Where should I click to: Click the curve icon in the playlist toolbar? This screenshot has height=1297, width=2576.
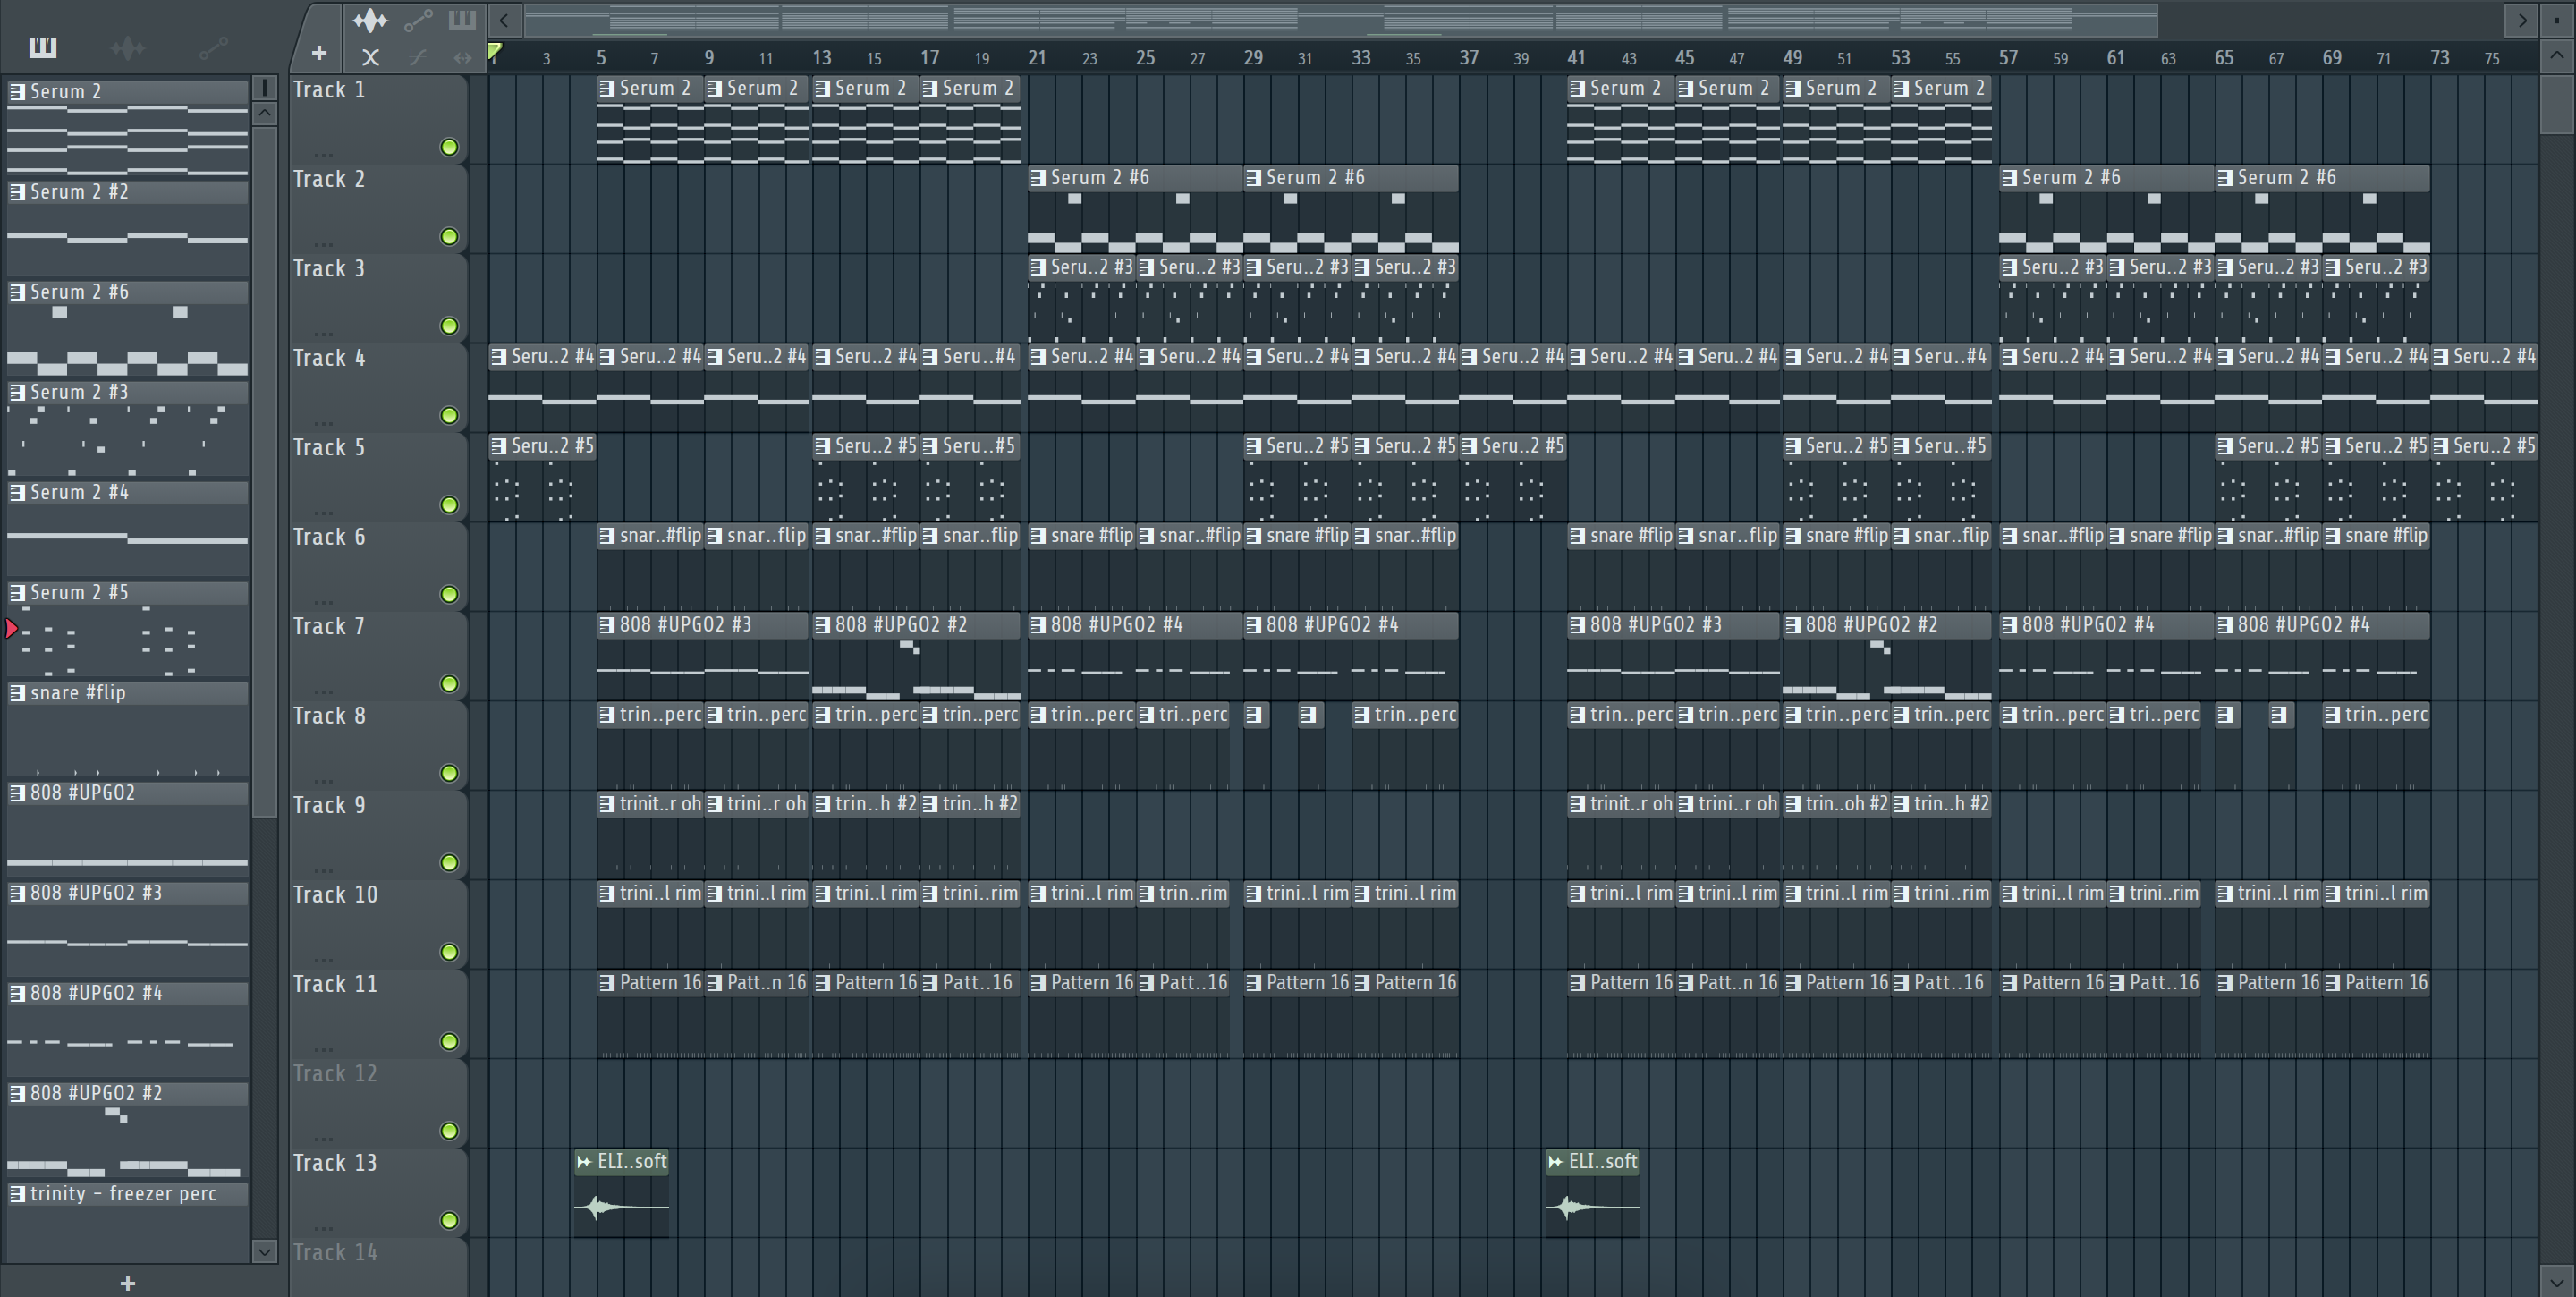click(x=418, y=58)
